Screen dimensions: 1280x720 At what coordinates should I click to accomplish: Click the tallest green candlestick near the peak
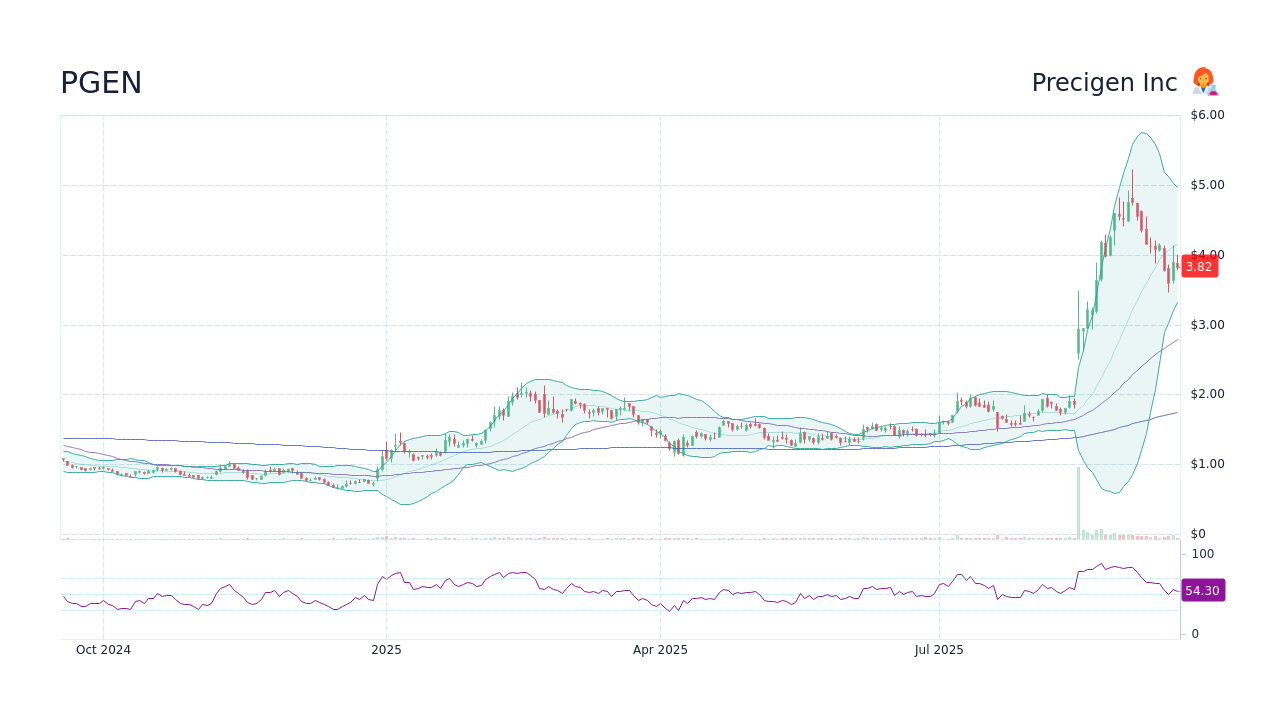1131,210
